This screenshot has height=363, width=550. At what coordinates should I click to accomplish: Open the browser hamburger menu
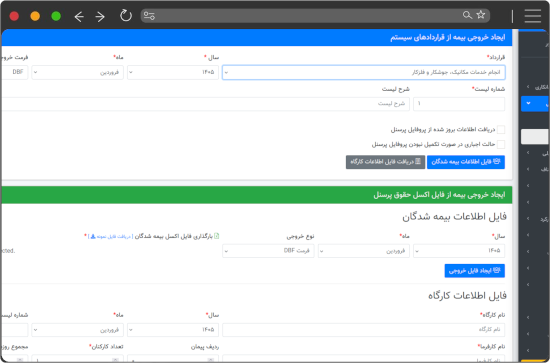(x=532, y=16)
